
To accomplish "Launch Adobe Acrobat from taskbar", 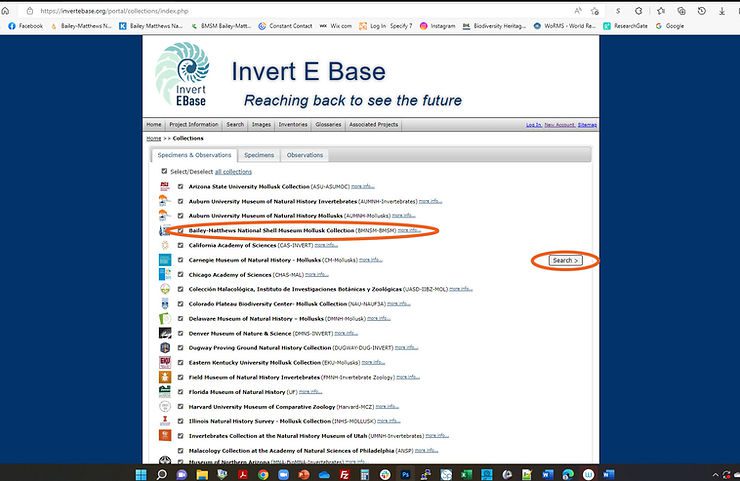I will [243, 474].
